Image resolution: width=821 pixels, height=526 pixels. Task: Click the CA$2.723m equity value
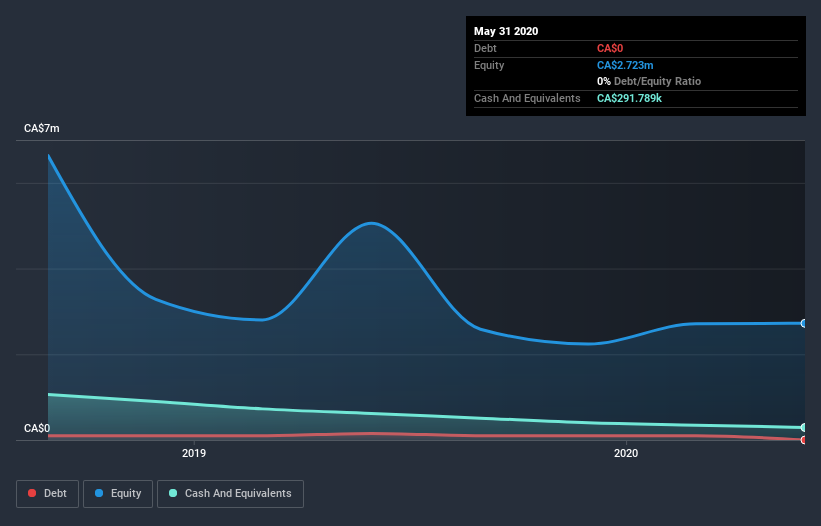click(625, 65)
